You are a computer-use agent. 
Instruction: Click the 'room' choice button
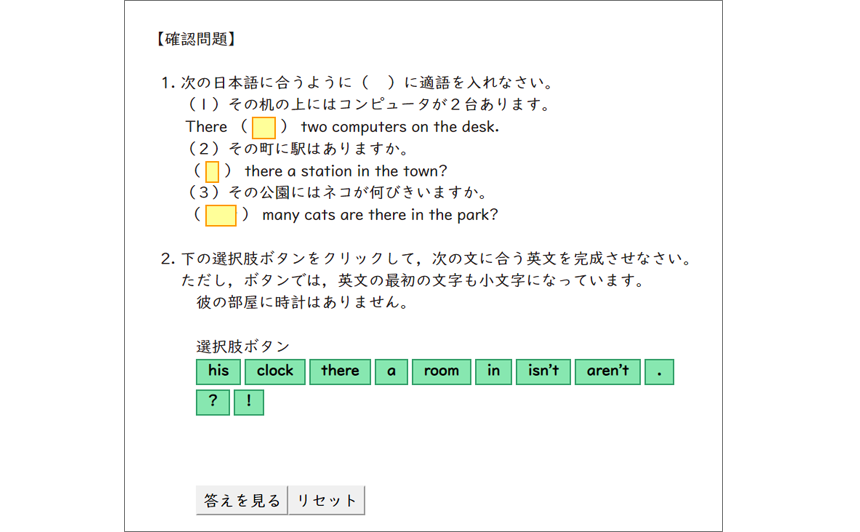point(442,371)
